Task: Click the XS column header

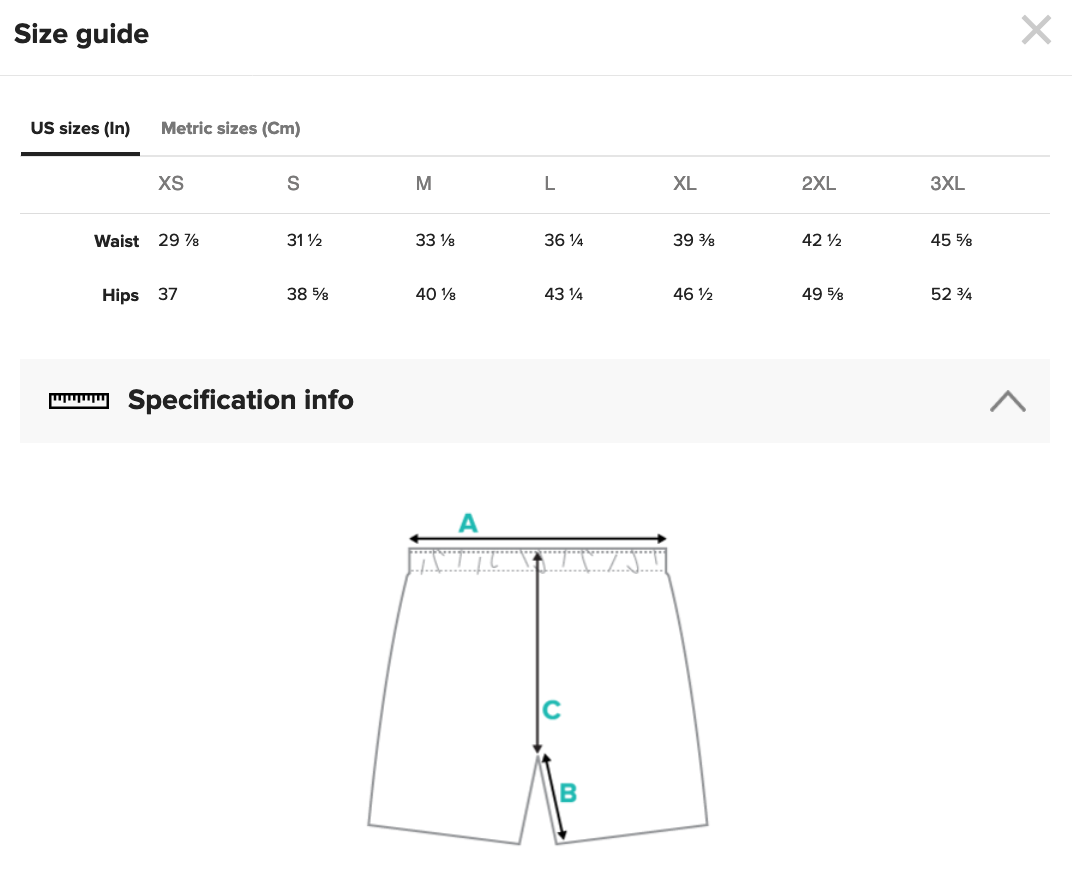Action: (171, 183)
